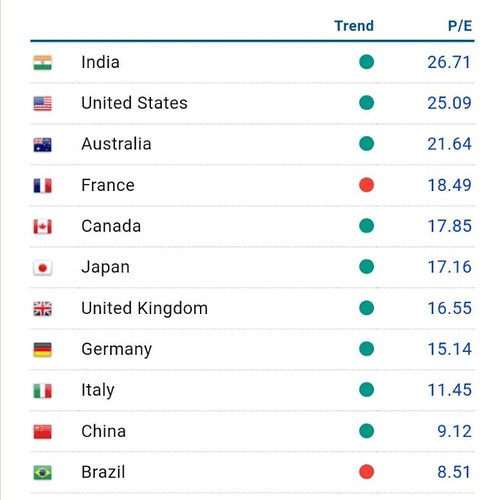Click the China flag icon
The image size is (502, 500).
coord(43,432)
